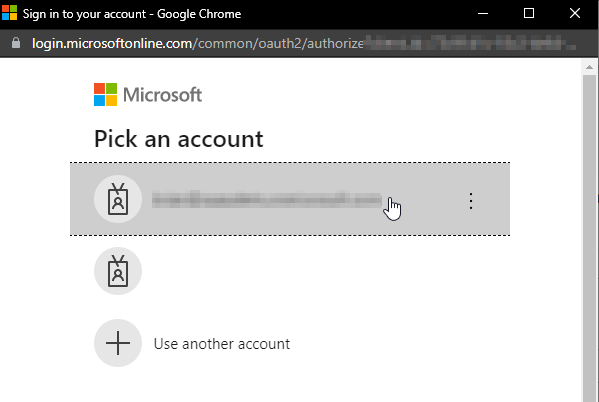This screenshot has height=402, width=599.
Task: Click the Microsoft logo on the page
Action: (x=148, y=95)
